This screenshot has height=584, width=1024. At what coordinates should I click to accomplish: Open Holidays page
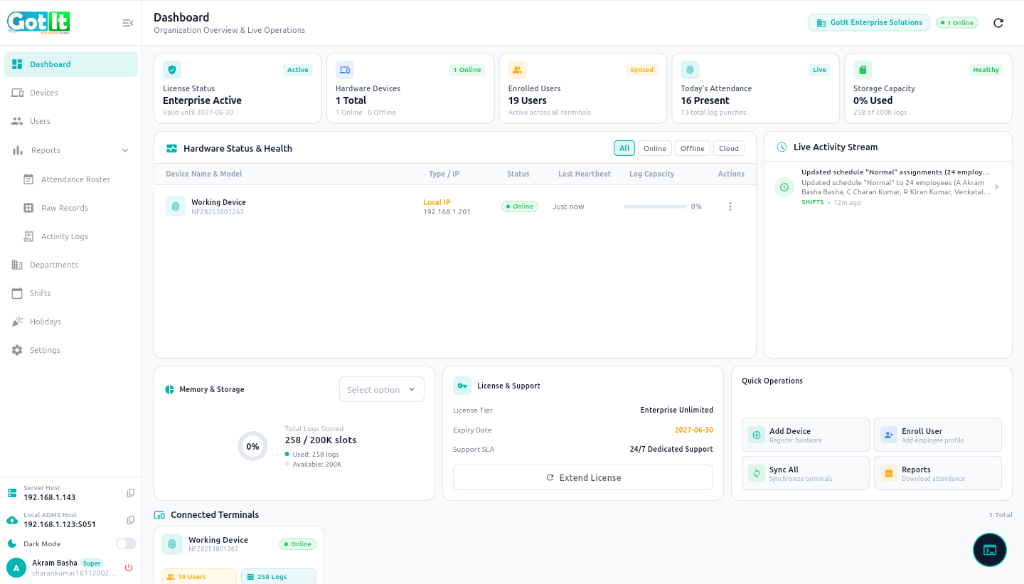coord(71,321)
